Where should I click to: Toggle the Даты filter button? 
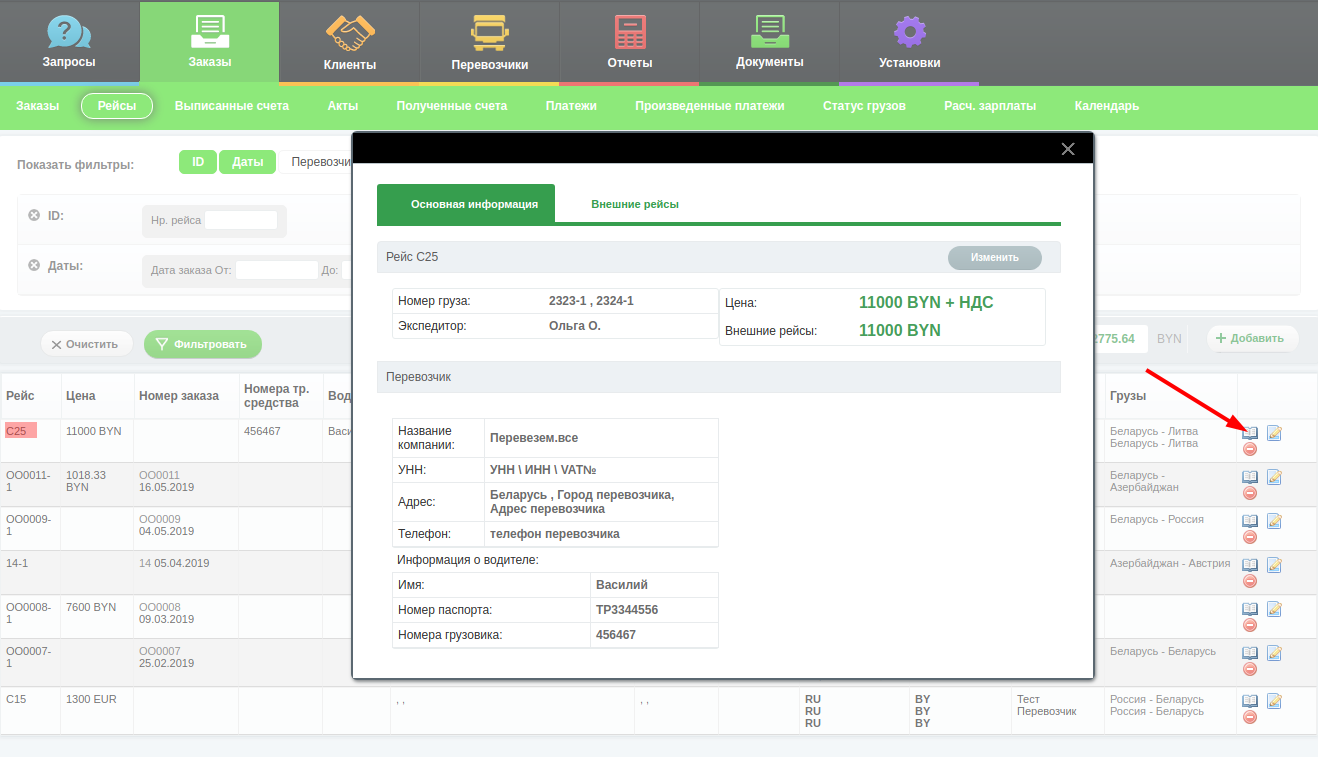[x=247, y=162]
